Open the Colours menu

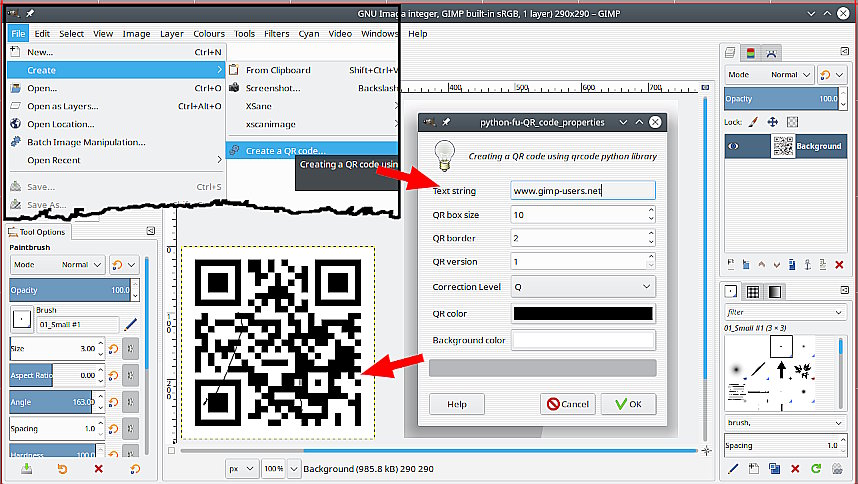[x=209, y=33]
